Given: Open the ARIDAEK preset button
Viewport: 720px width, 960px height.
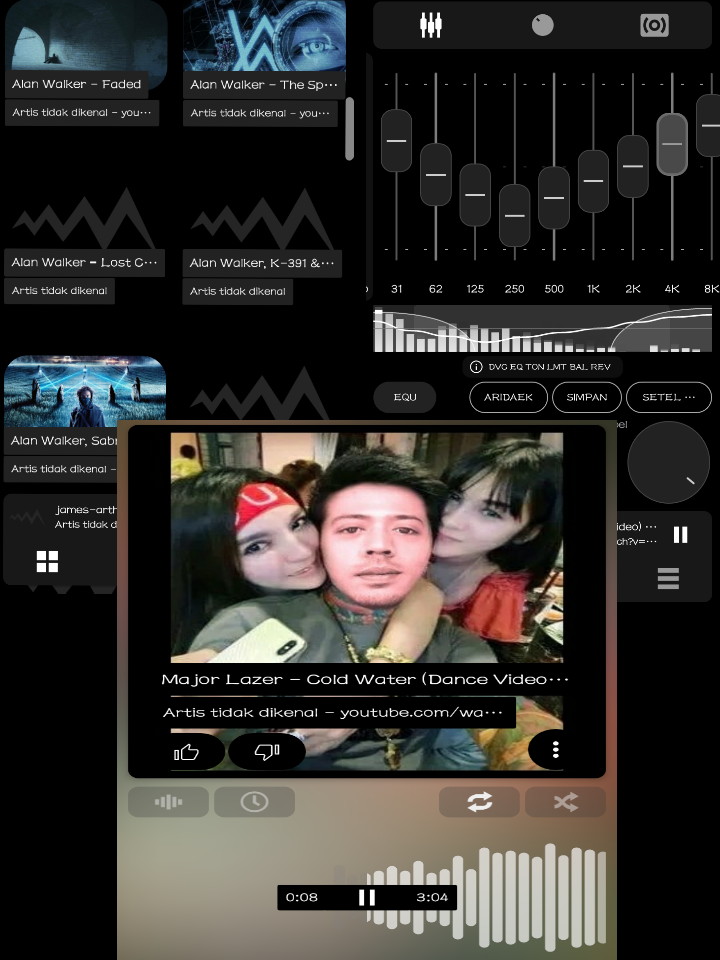Looking at the screenshot, I should pos(508,397).
